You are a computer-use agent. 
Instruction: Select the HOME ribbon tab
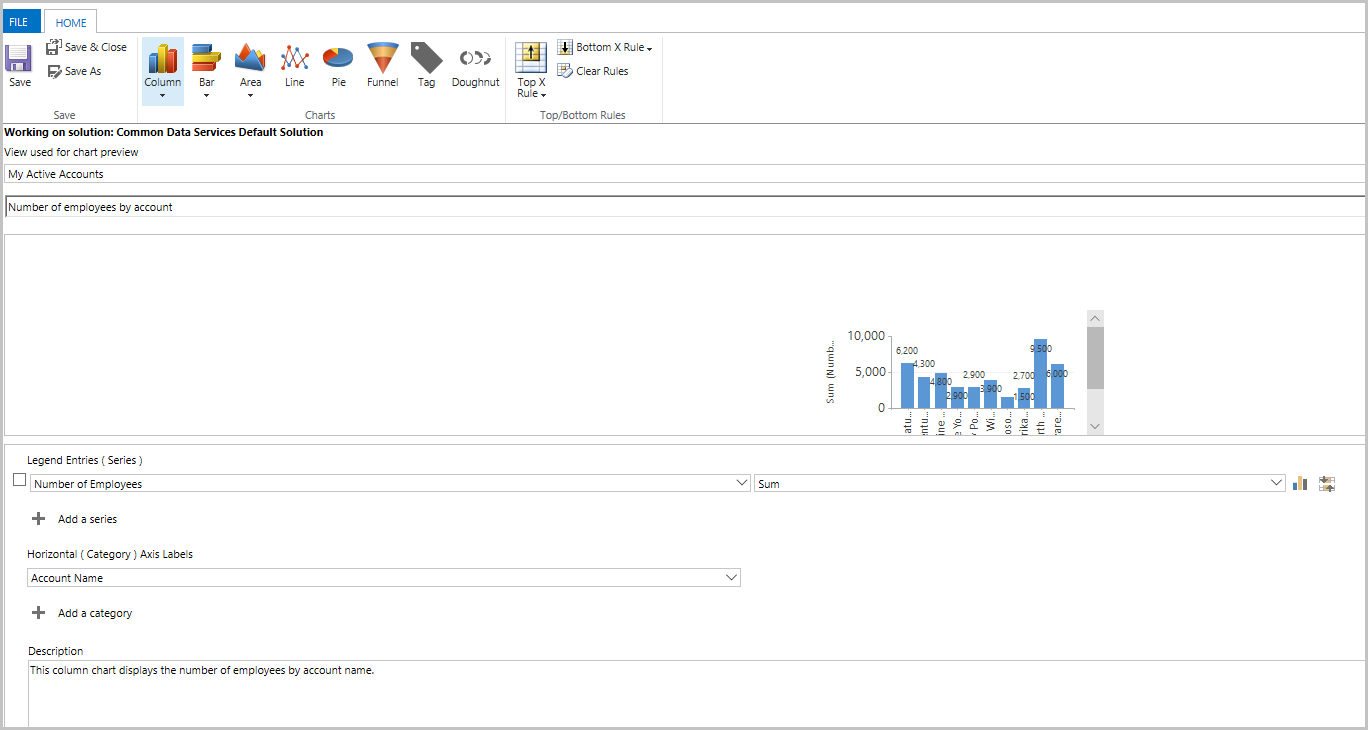point(70,21)
